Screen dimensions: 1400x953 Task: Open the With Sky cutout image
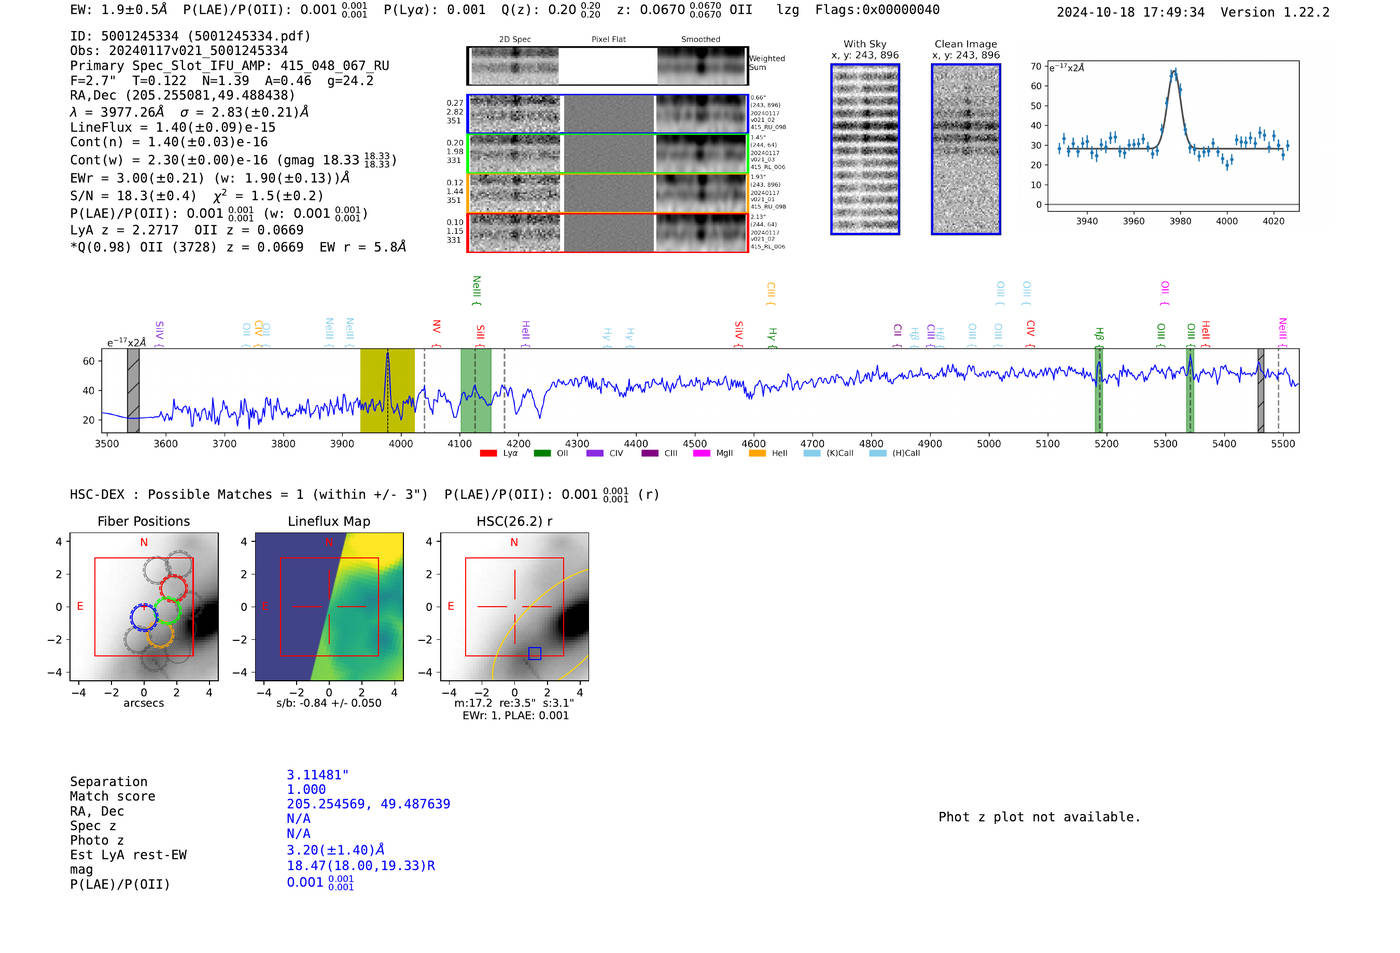click(865, 149)
